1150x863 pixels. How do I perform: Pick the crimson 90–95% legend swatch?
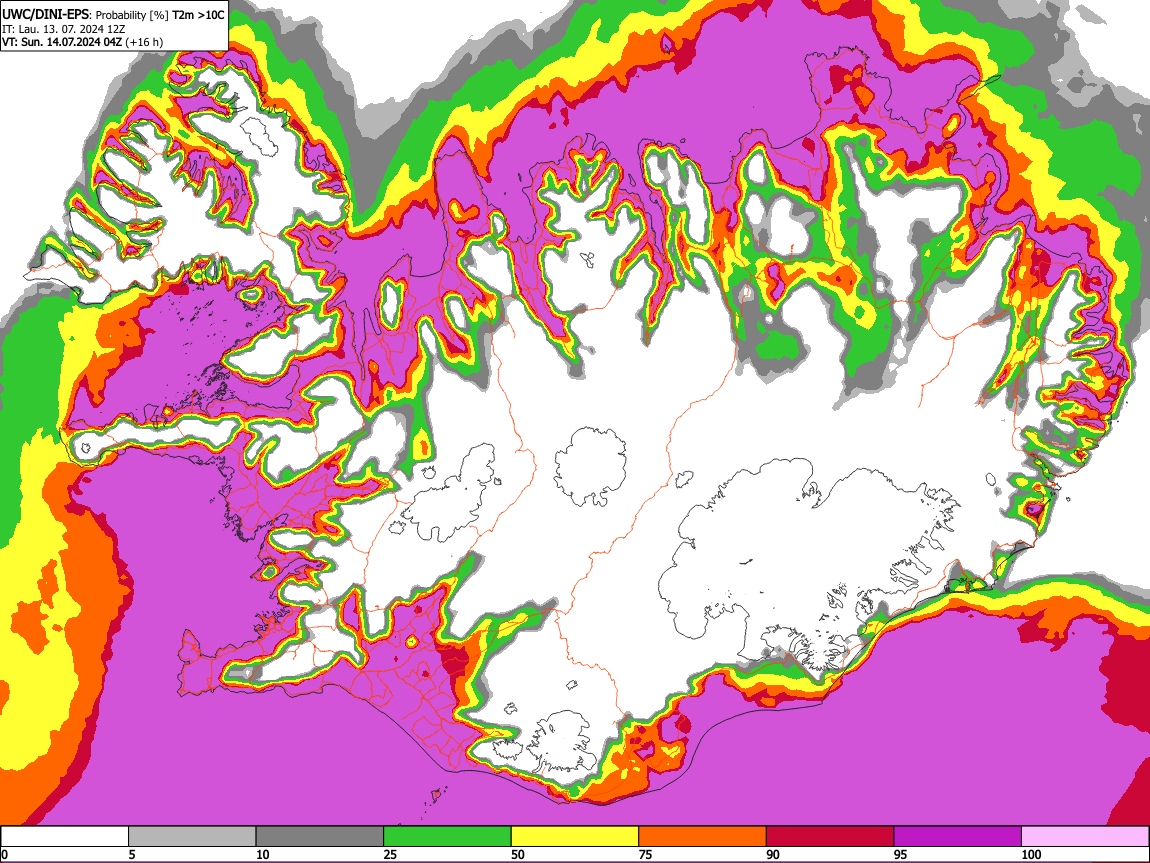830,836
